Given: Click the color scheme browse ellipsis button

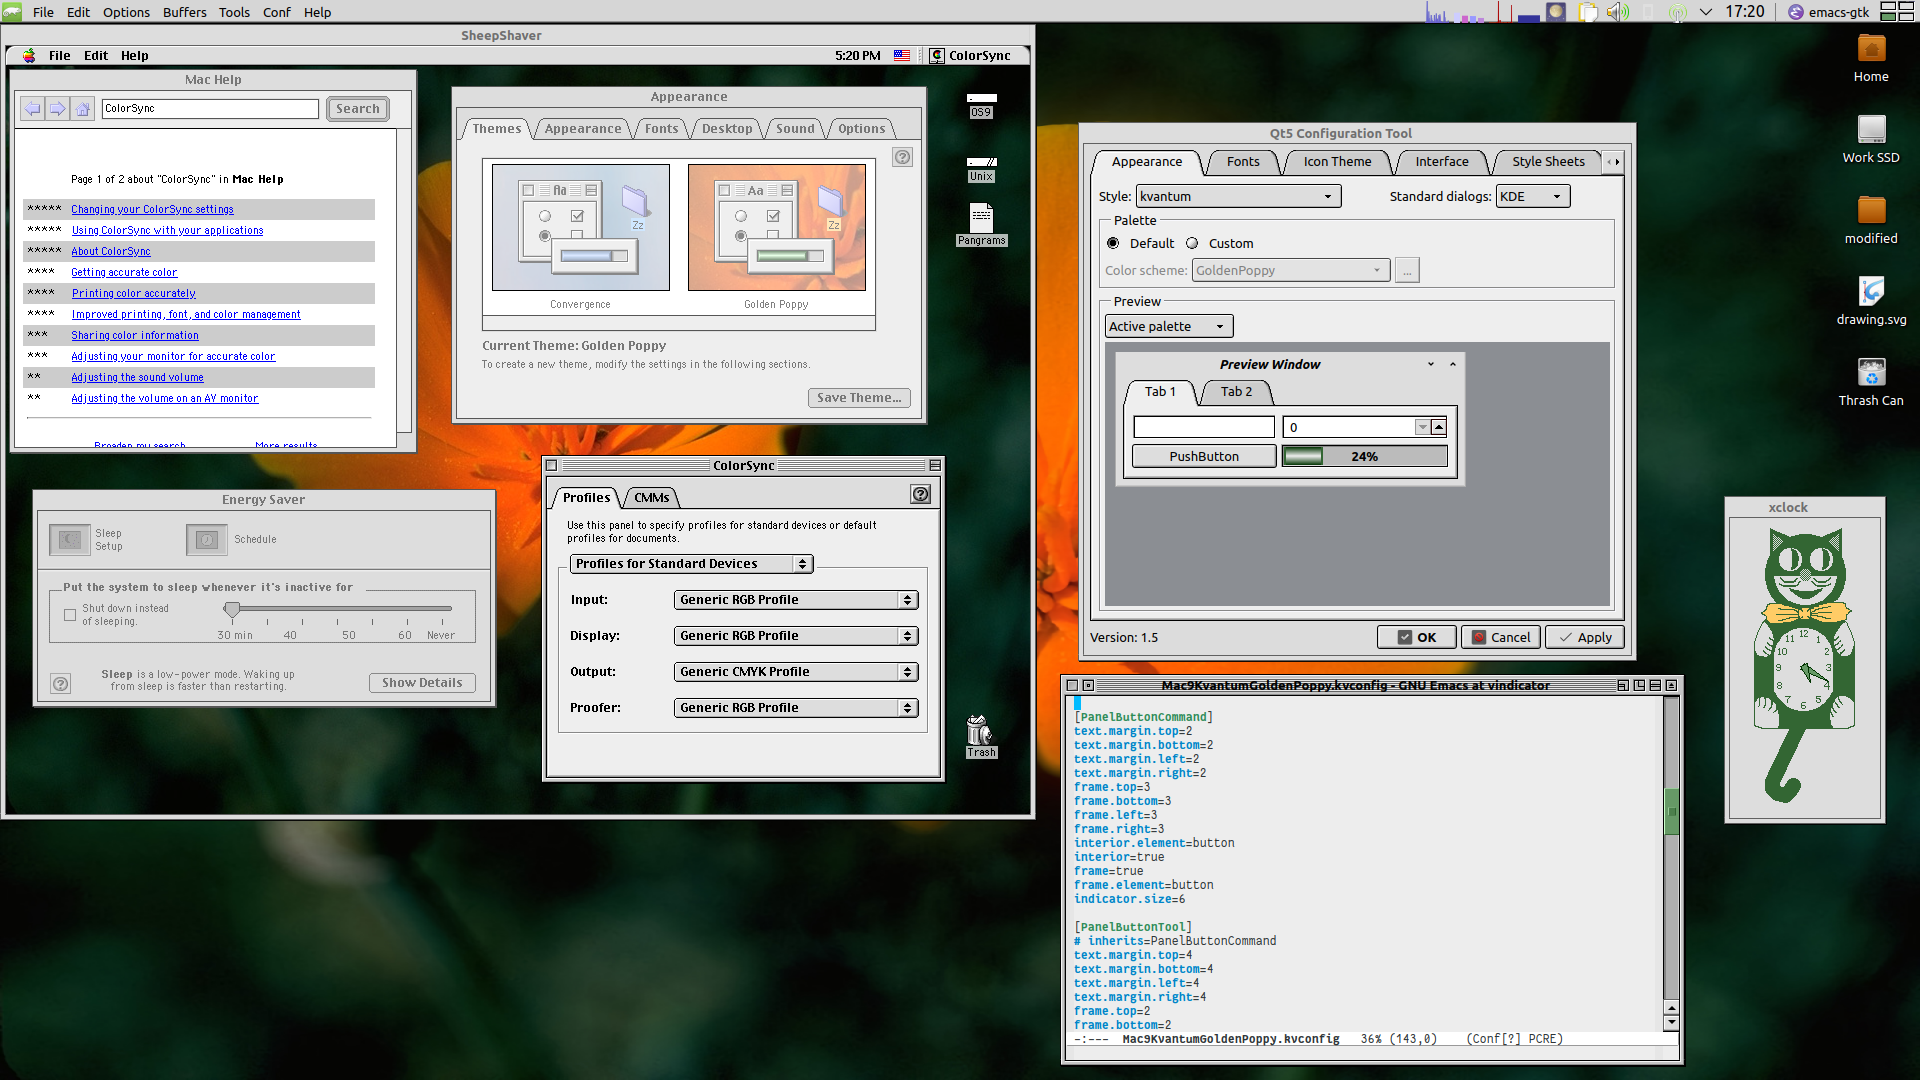Looking at the screenshot, I should 1407,270.
